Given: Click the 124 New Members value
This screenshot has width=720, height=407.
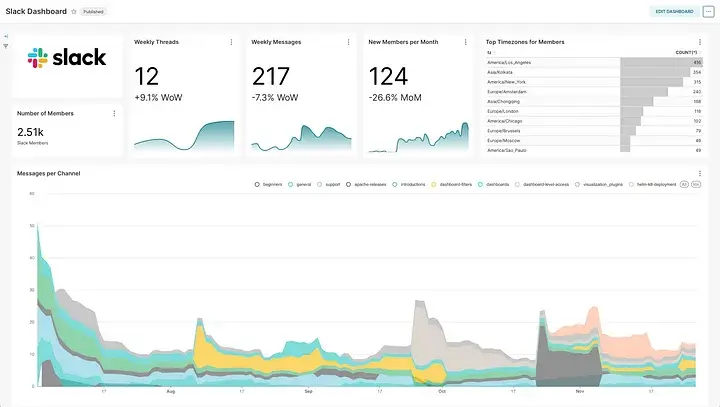Looking at the screenshot, I should click(388, 76).
